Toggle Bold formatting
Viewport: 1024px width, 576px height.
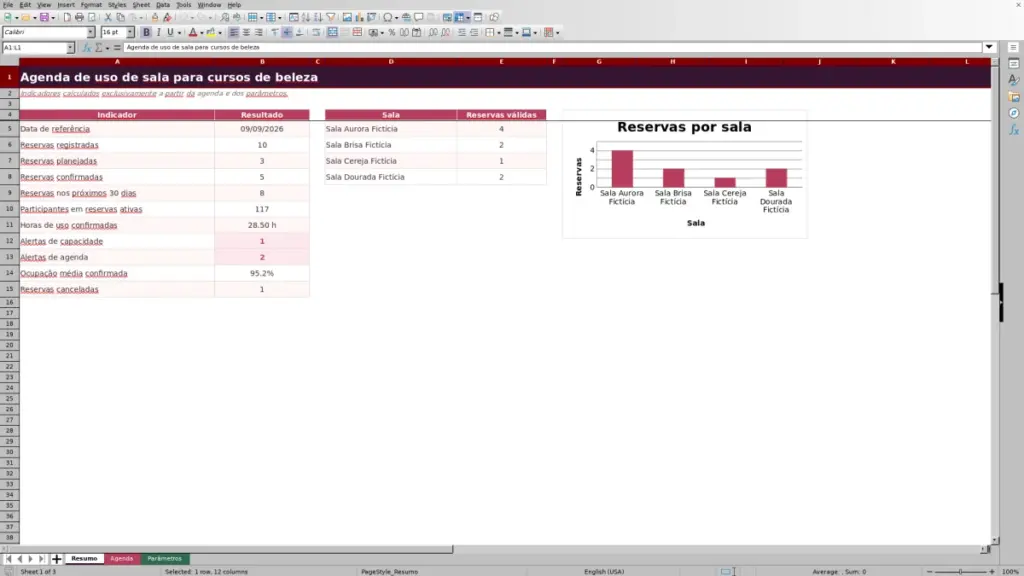point(146,33)
